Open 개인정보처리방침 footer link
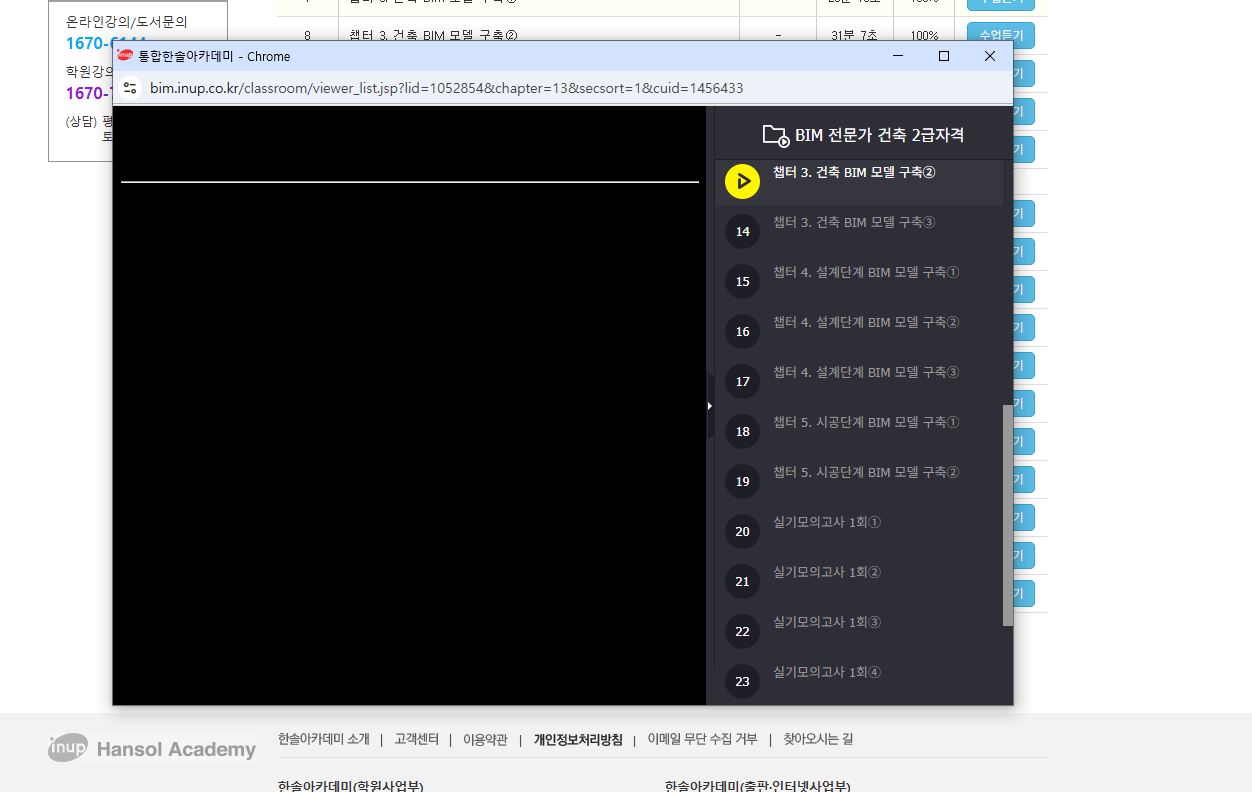The height and width of the screenshot is (792, 1252). [578, 739]
